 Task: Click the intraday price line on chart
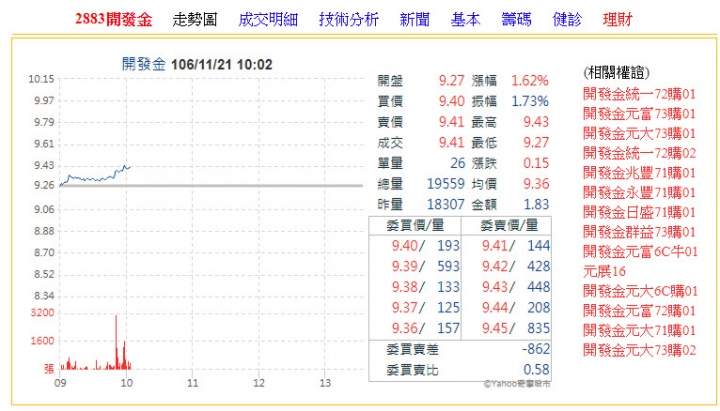pos(95,177)
